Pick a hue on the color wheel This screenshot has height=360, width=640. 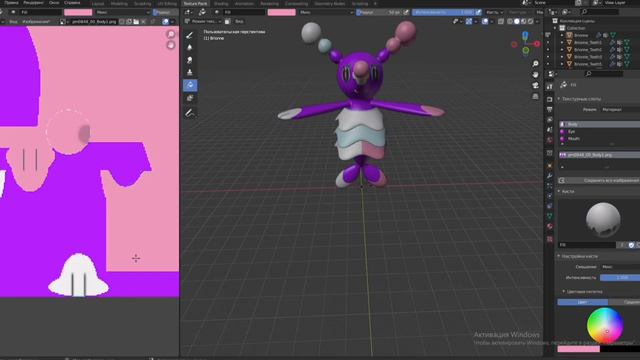(605, 326)
